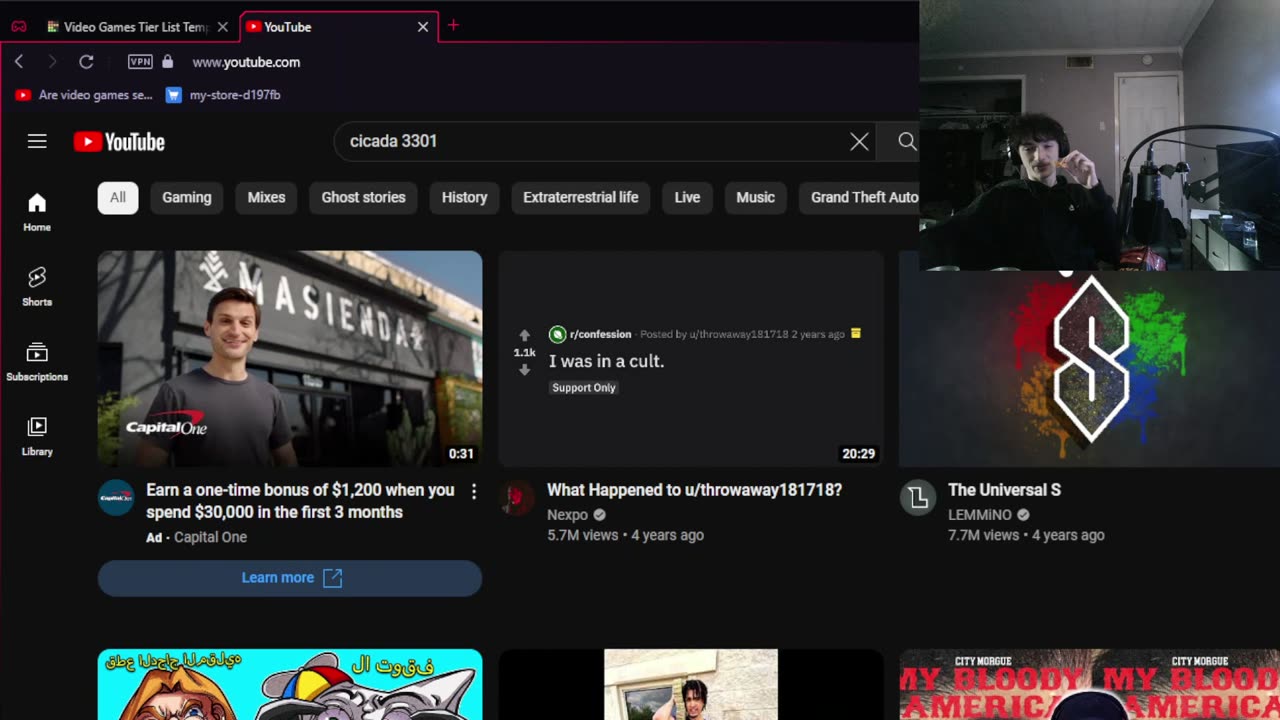Click the browser forward arrow
The image size is (1280, 720).
[x=52, y=62]
